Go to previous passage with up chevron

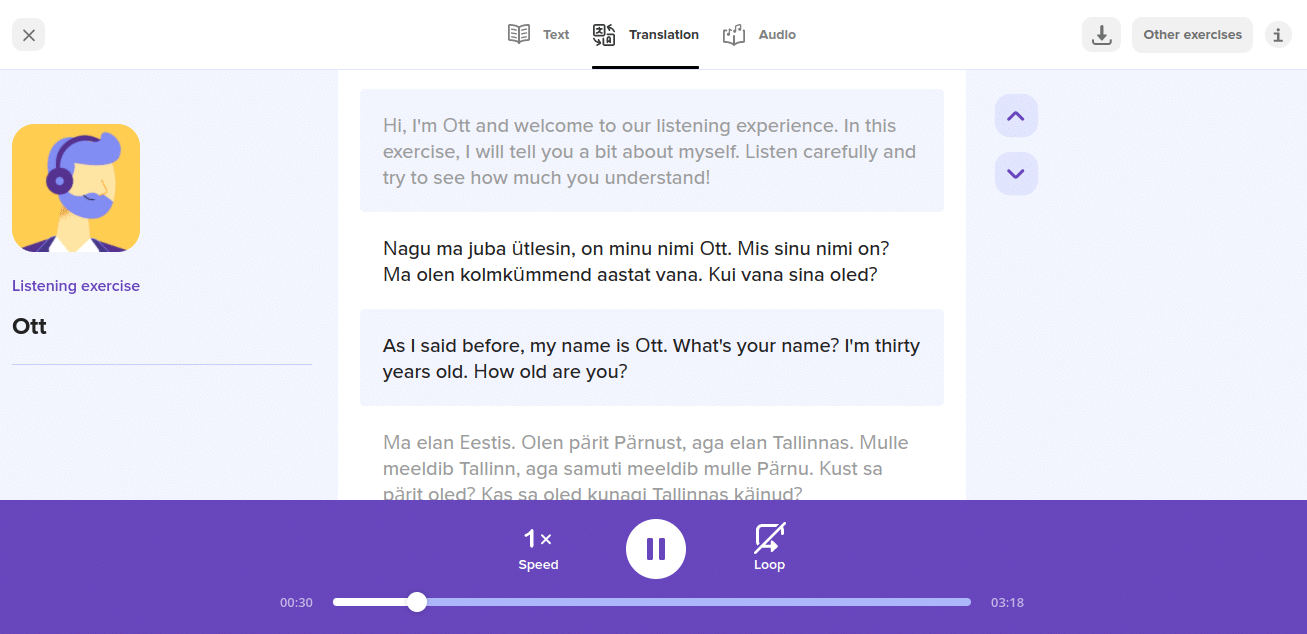[1016, 116]
